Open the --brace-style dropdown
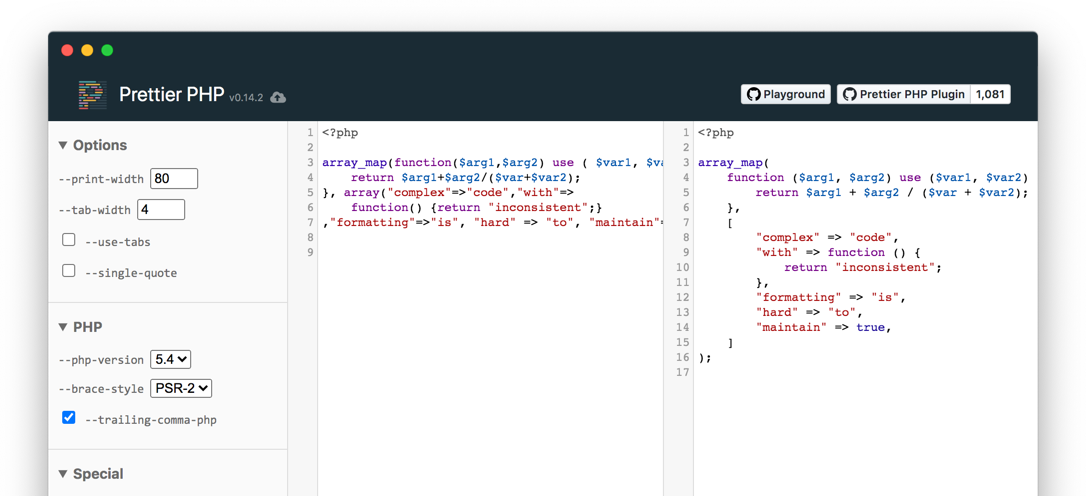The width and height of the screenshot is (1086, 496). (x=181, y=389)
